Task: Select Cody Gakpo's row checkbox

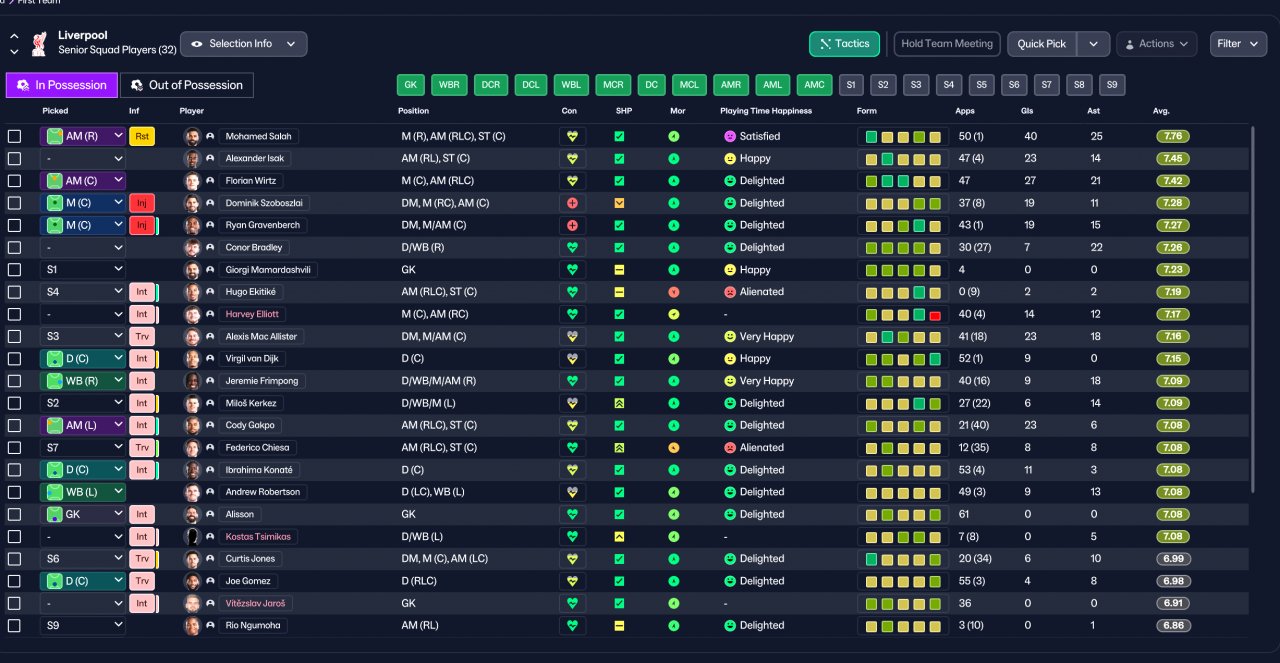Action: point(14,425)
